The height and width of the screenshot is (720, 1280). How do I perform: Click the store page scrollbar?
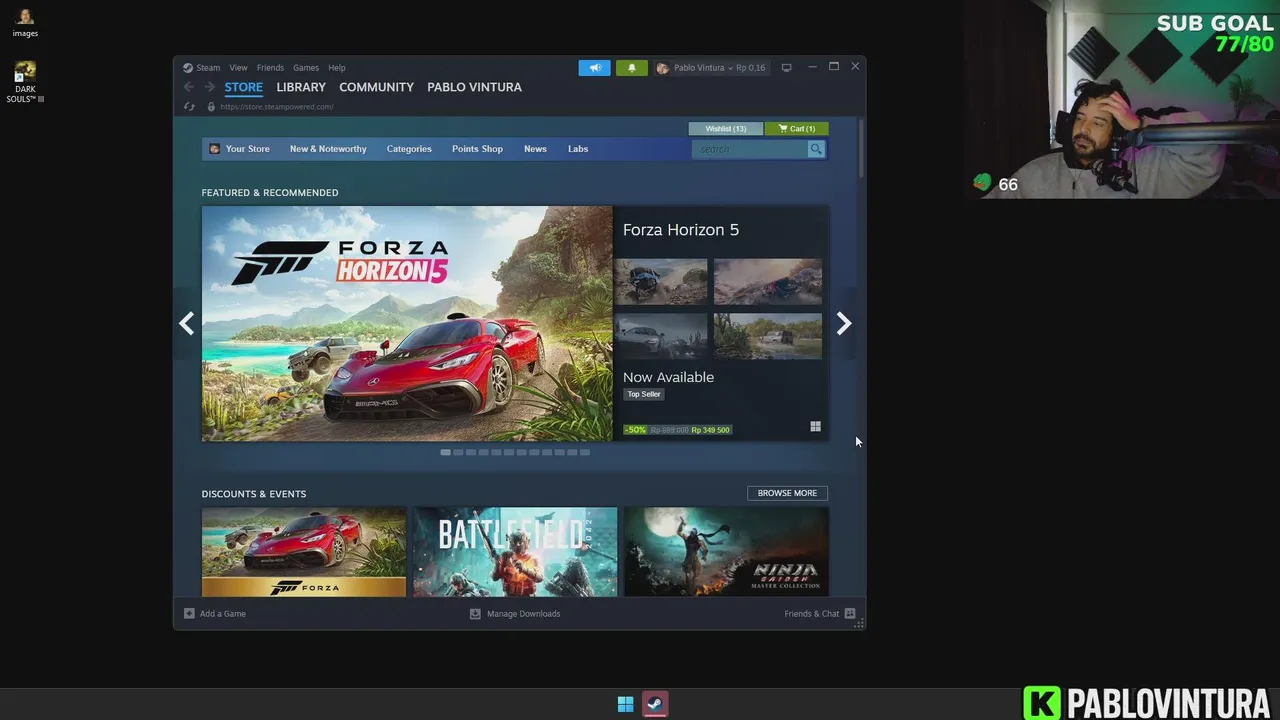click(860, 150)
